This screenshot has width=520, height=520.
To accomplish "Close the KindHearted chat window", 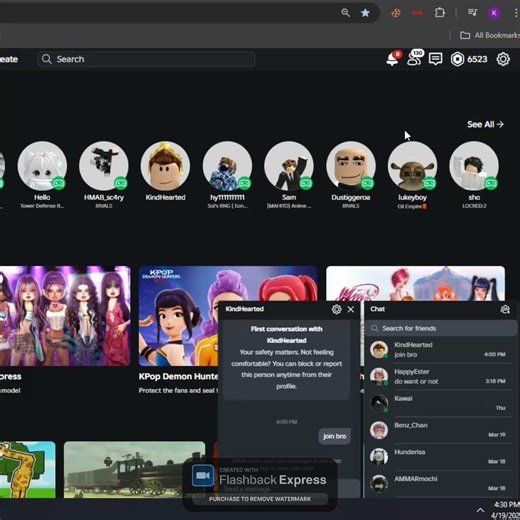I will click(x=351, y=309).
